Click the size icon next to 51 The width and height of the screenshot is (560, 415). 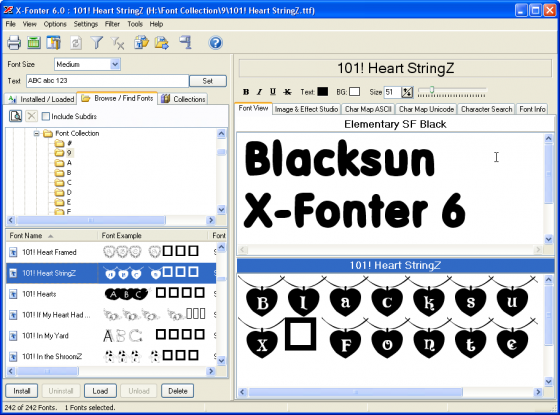pos(407,92)
